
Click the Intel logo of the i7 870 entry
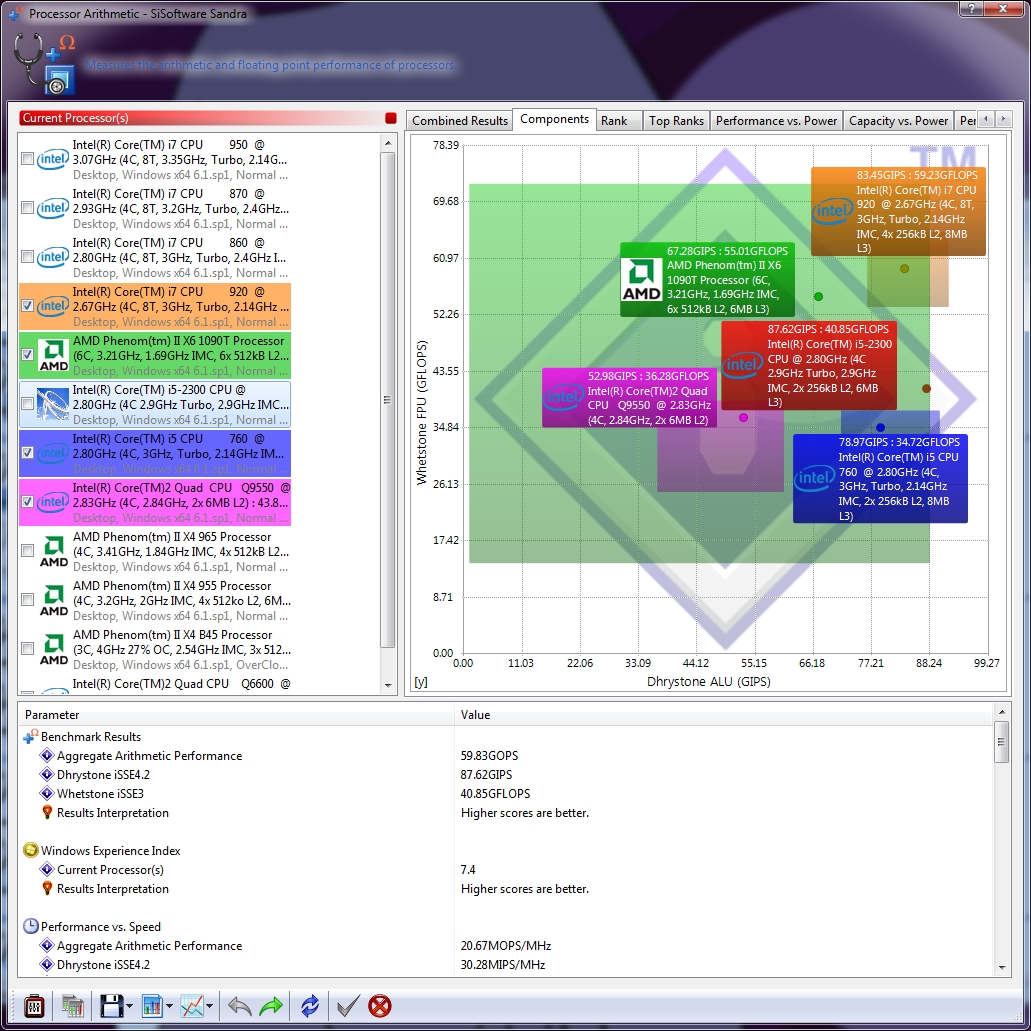[x=53, y=208]
